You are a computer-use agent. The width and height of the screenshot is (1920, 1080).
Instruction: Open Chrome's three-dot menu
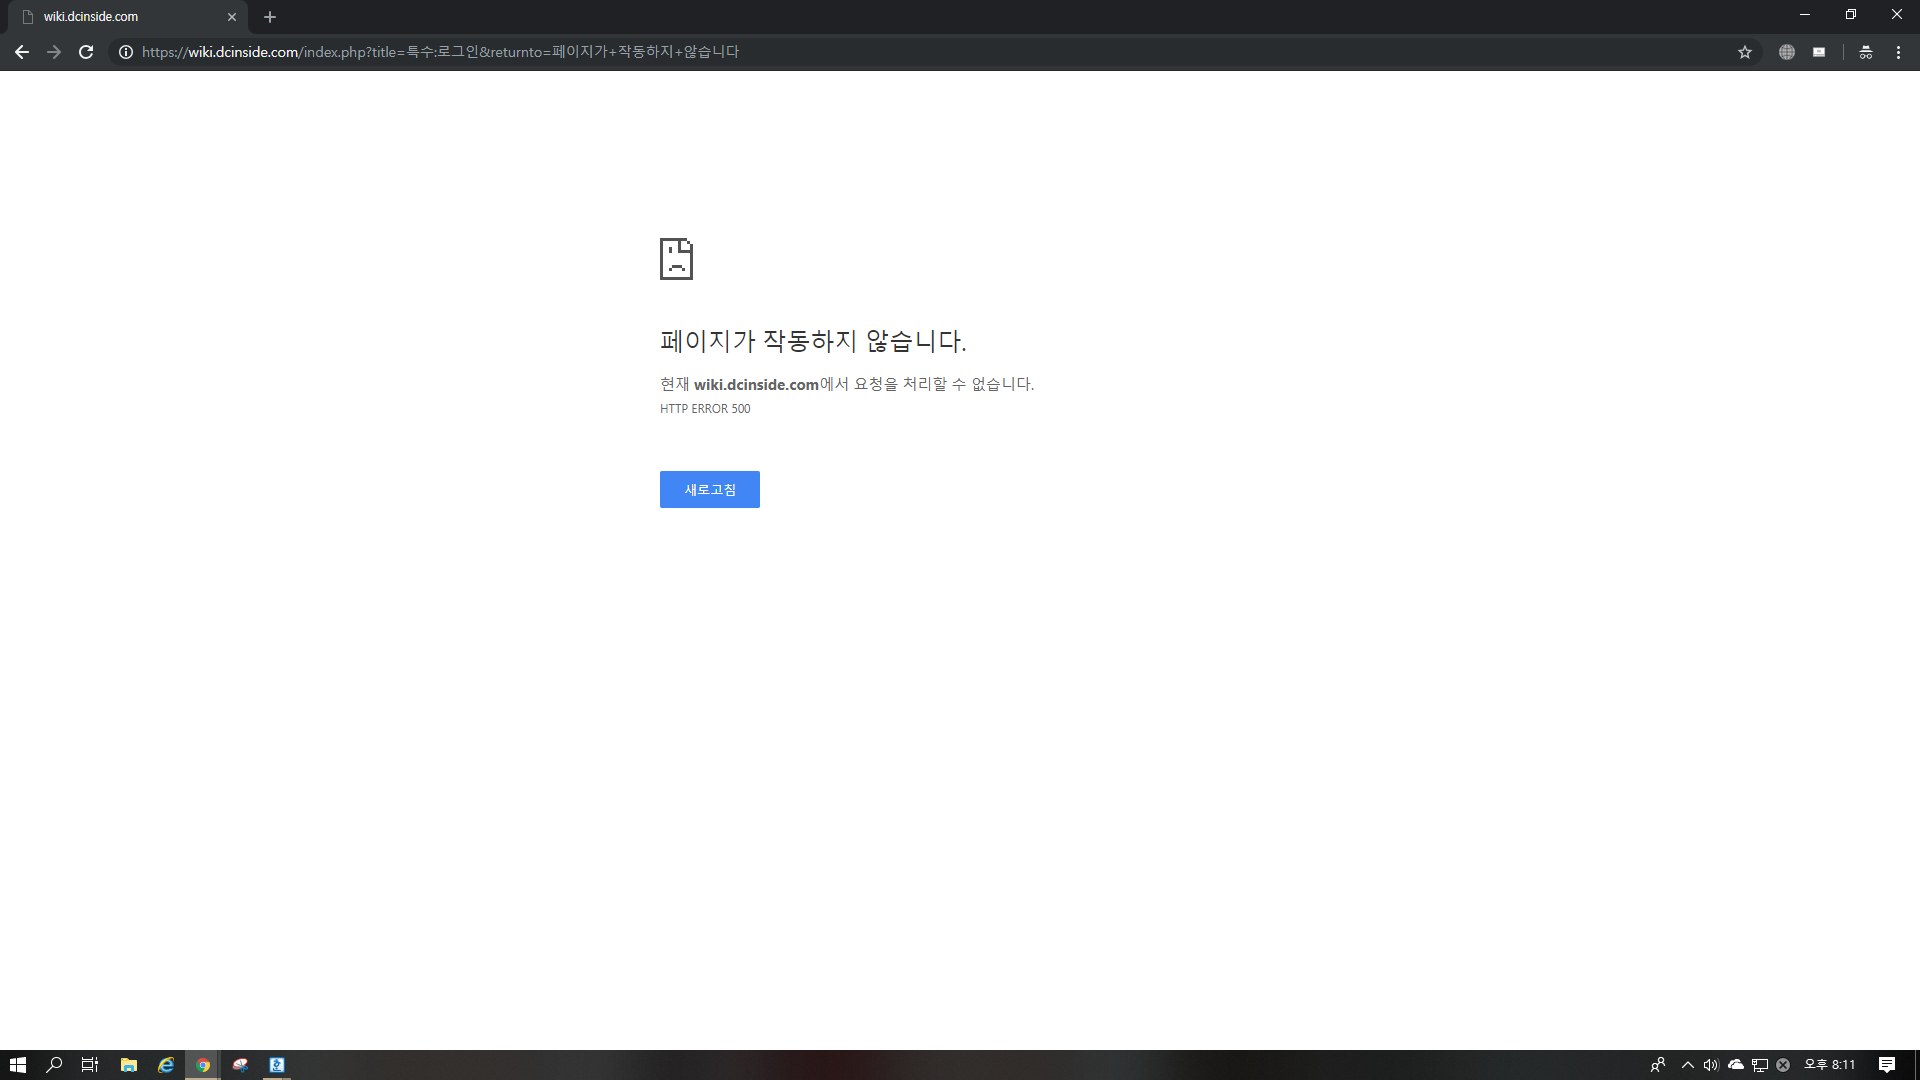point(1898,52)
